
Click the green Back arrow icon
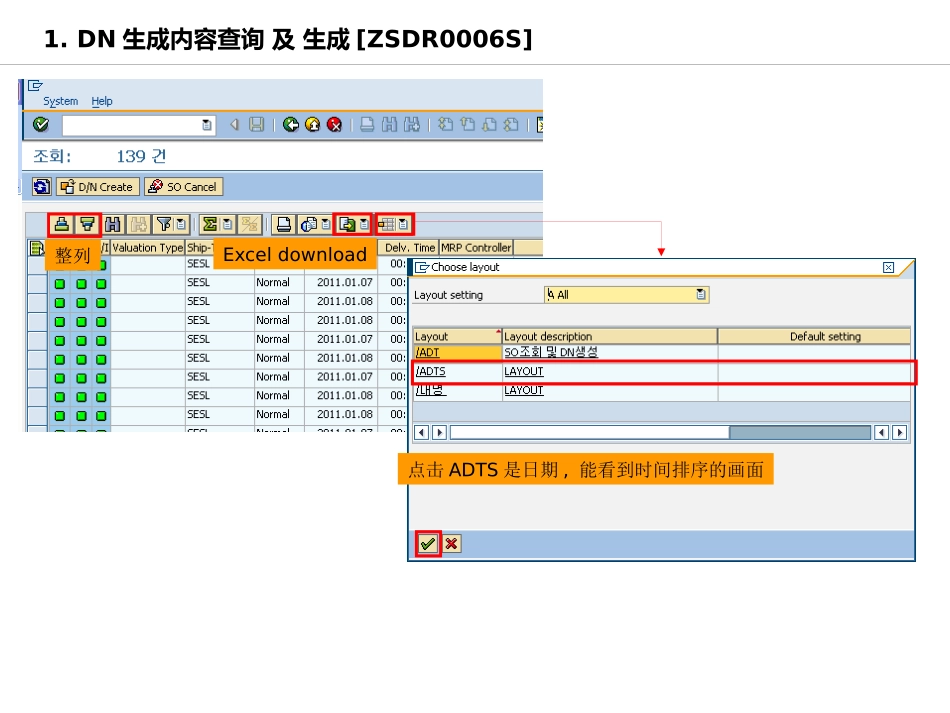coord(291,125)
